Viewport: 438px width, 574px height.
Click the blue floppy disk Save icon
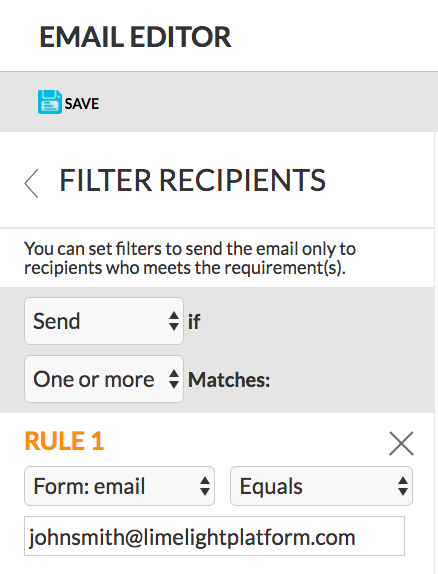click(49, 102)
